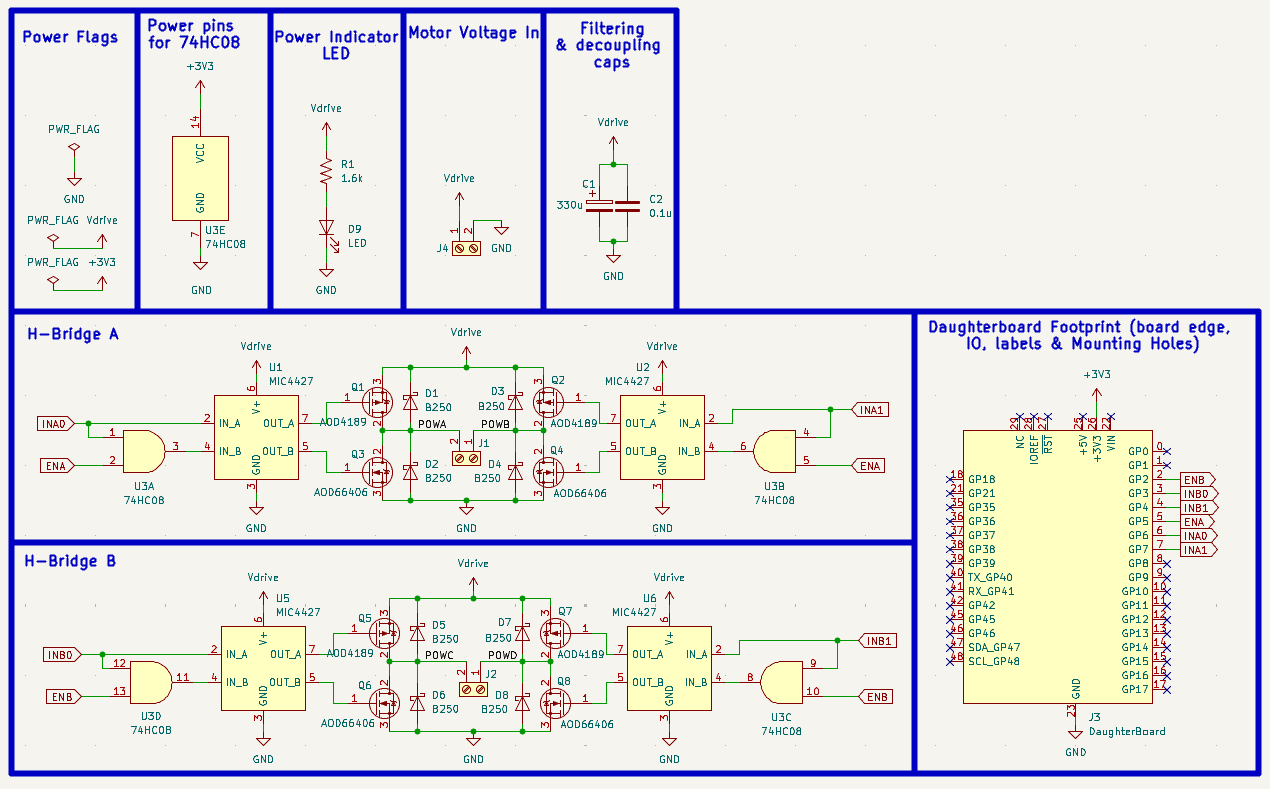Select the J1 connector in H-Bridge A
The height and width of the screenshot is (789, 1270).
(x=466, y=458)
